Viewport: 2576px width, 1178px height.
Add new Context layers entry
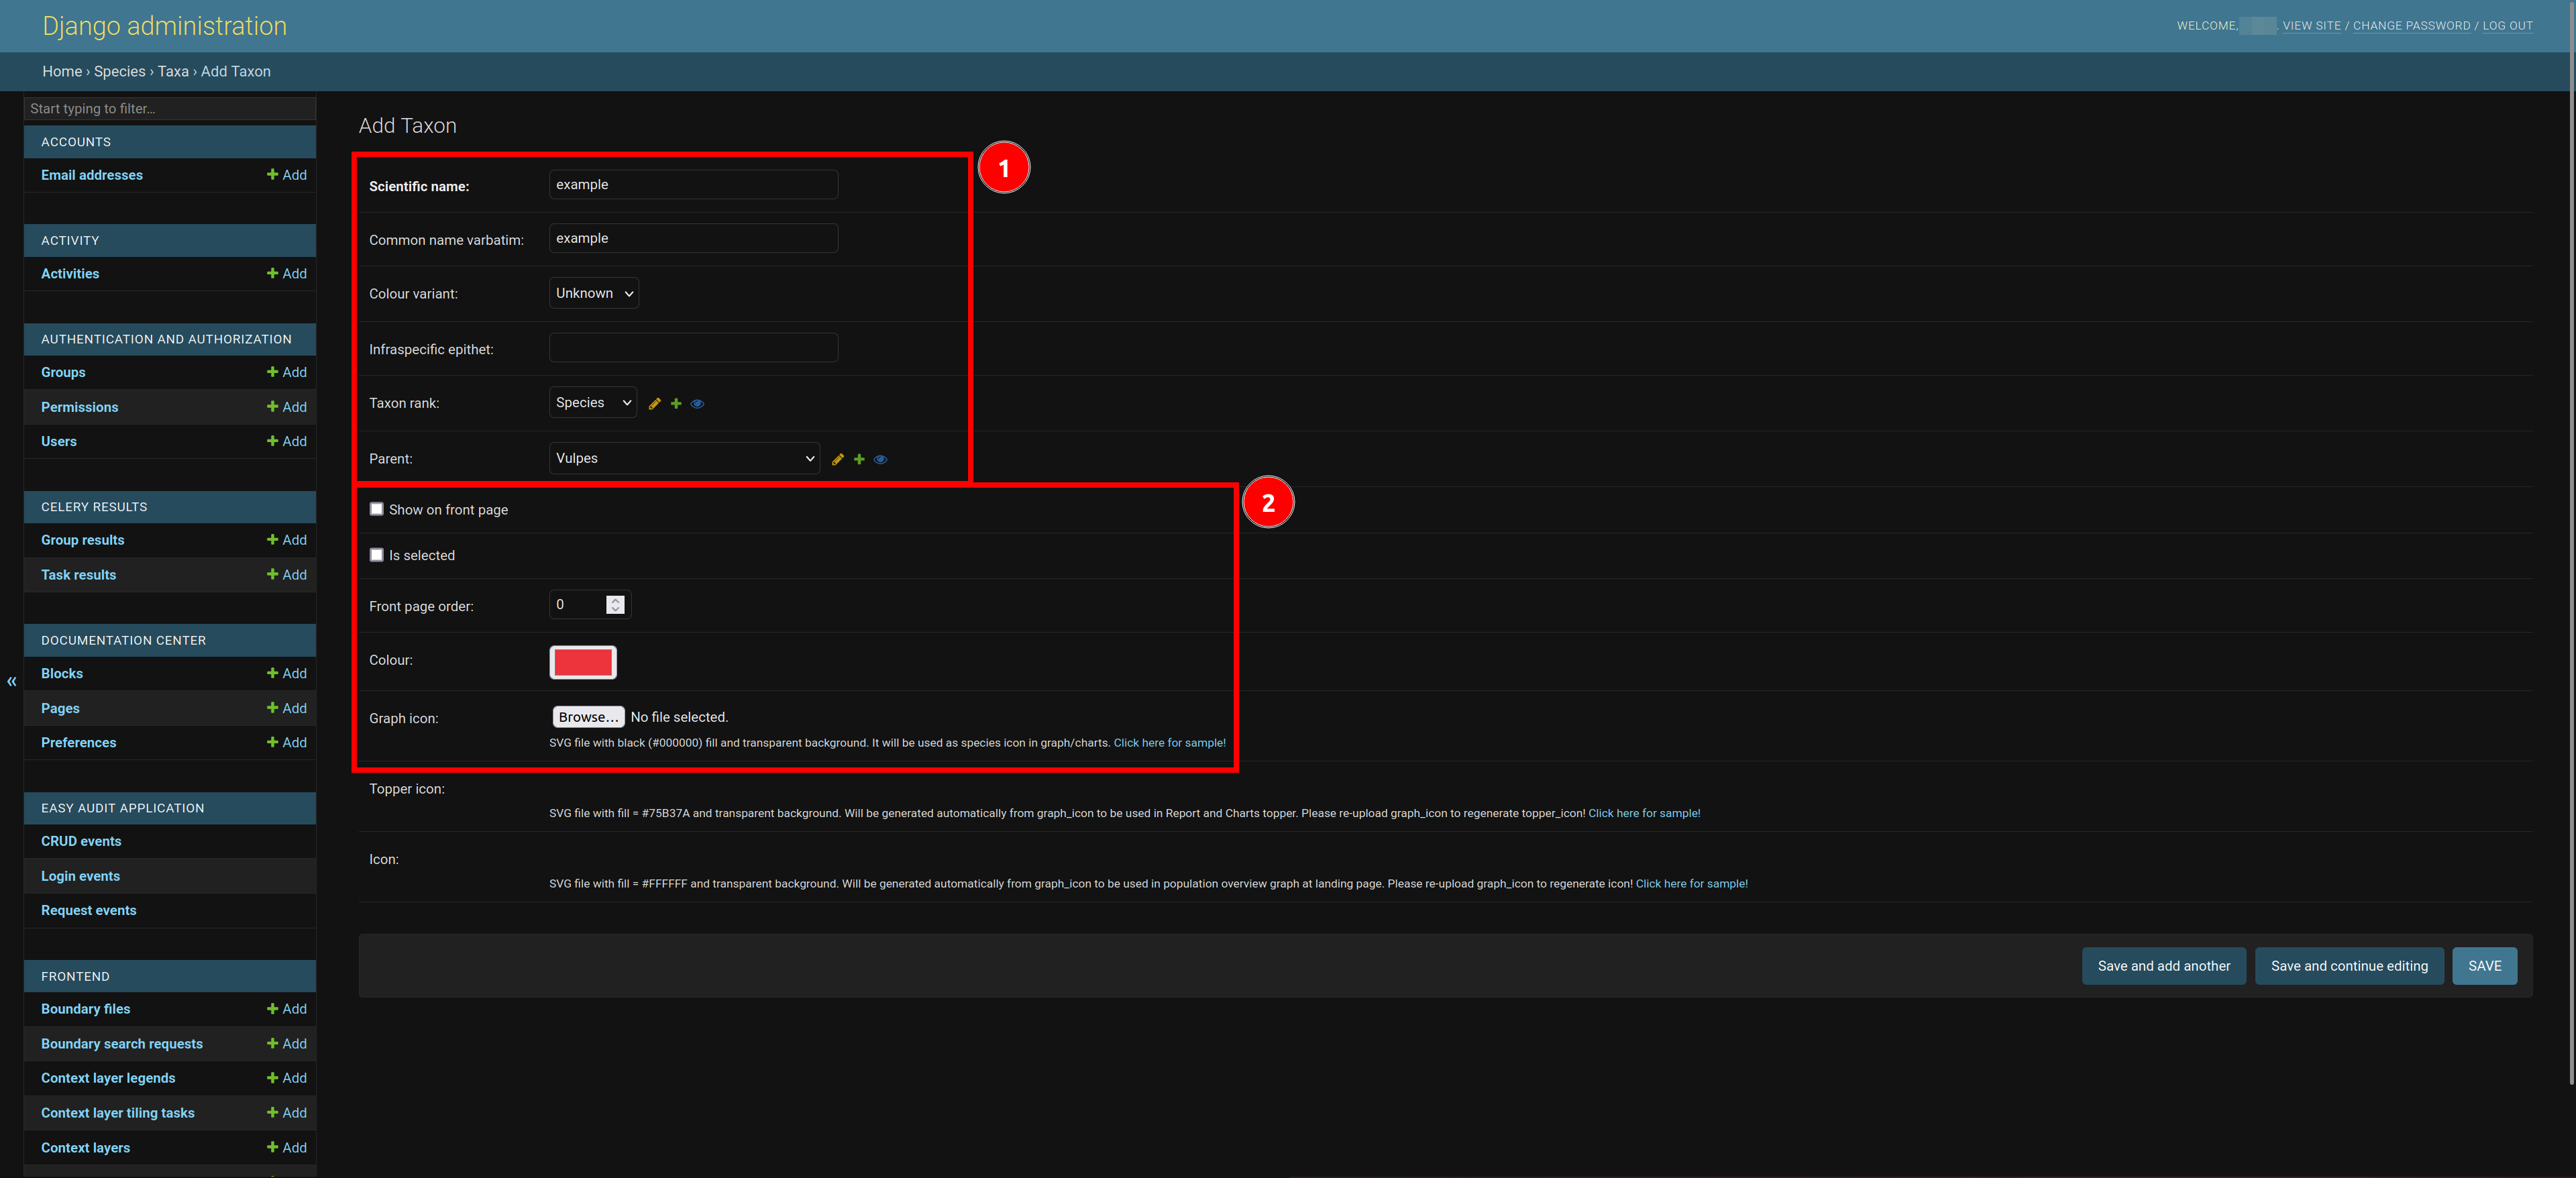(287, 1147)
